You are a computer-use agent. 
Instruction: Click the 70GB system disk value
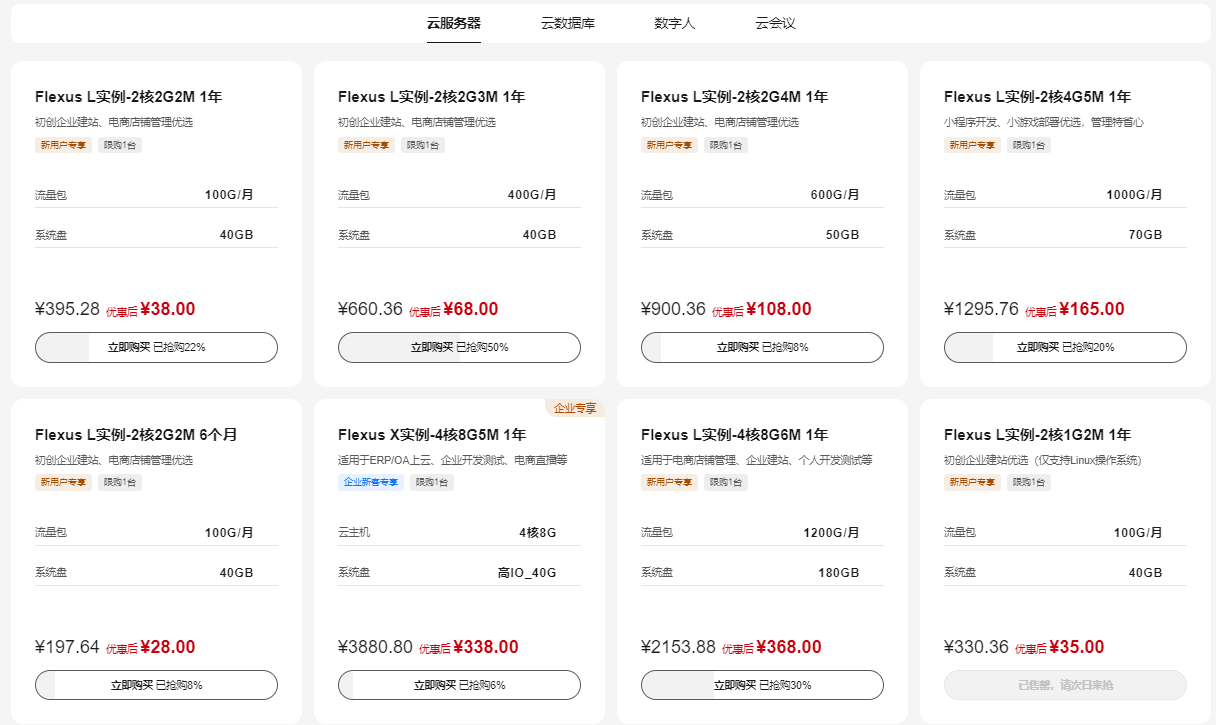[1145, 235]
